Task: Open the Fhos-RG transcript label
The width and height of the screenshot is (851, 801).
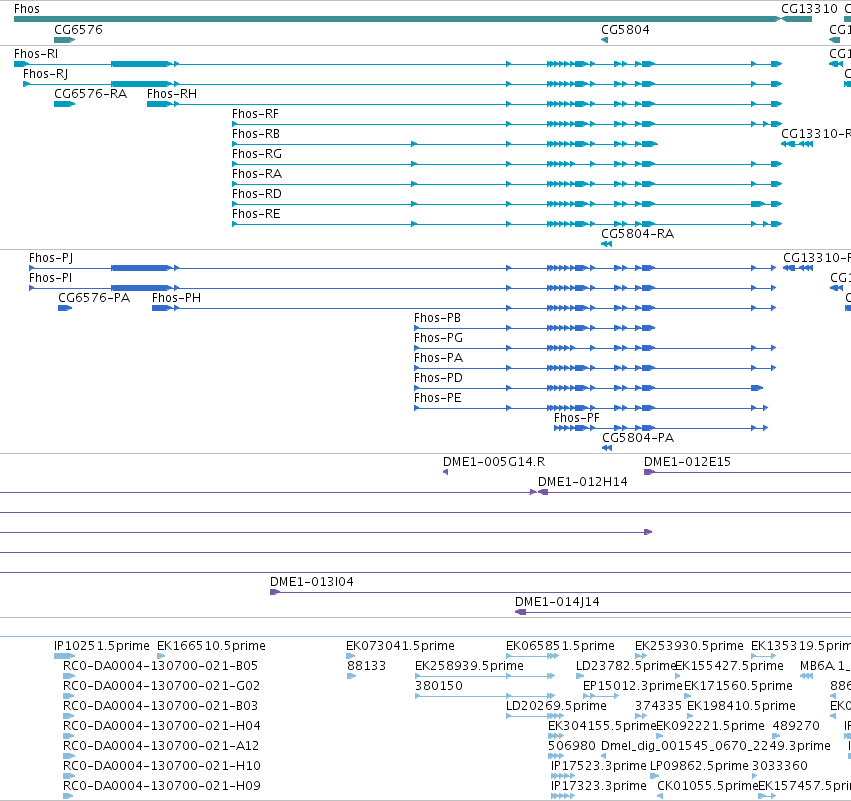Action: [x=257, y=154]
